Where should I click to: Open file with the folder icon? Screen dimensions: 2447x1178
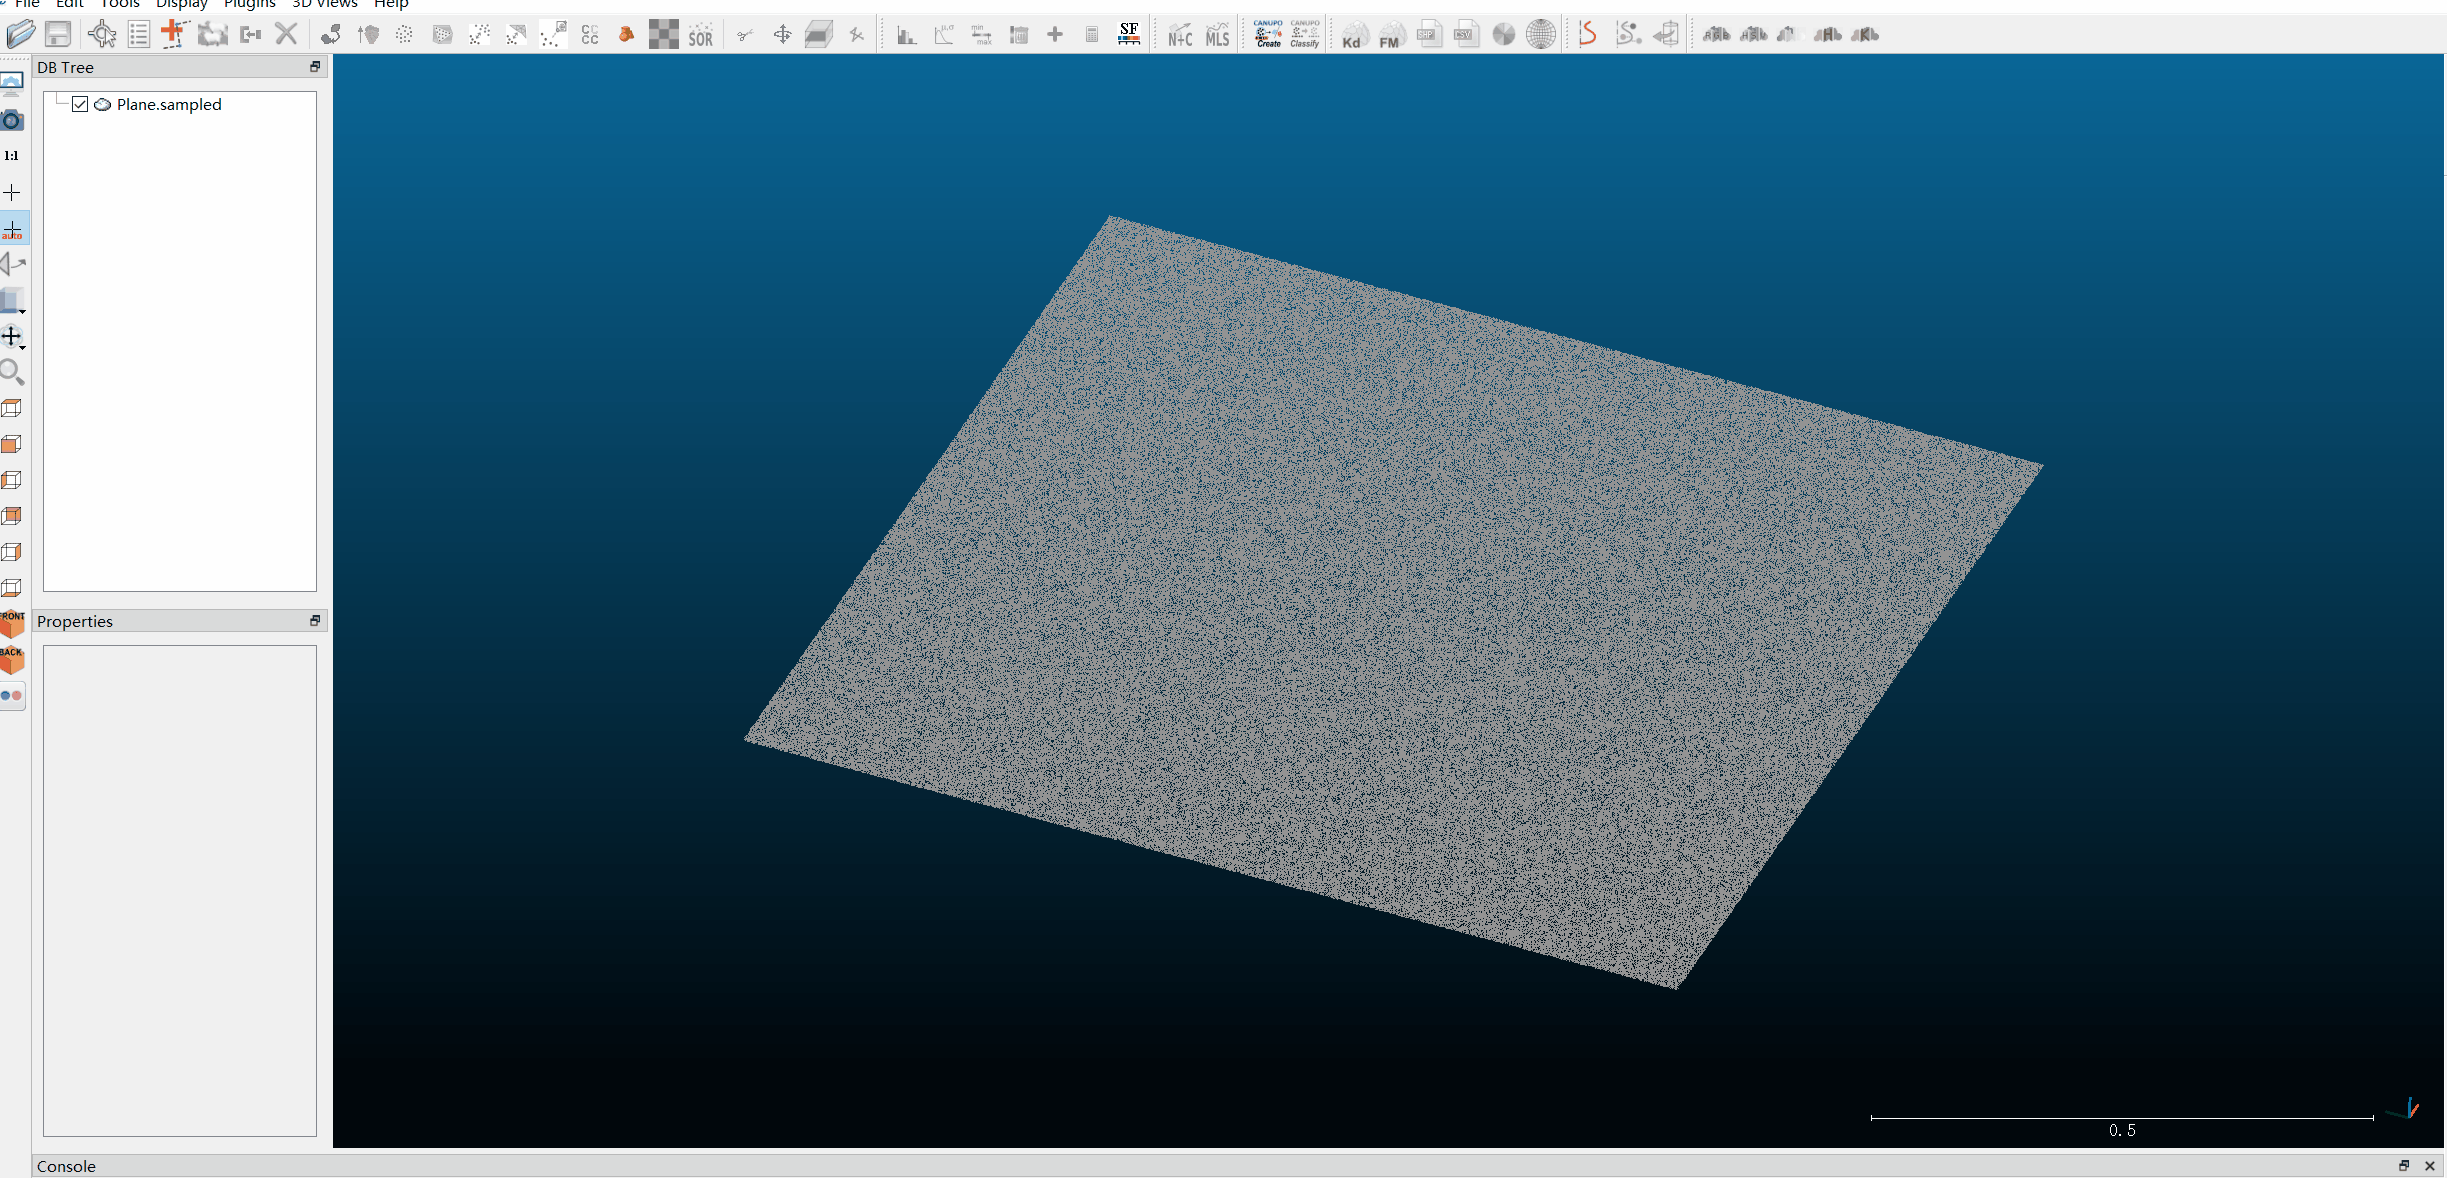coord(20,34)
